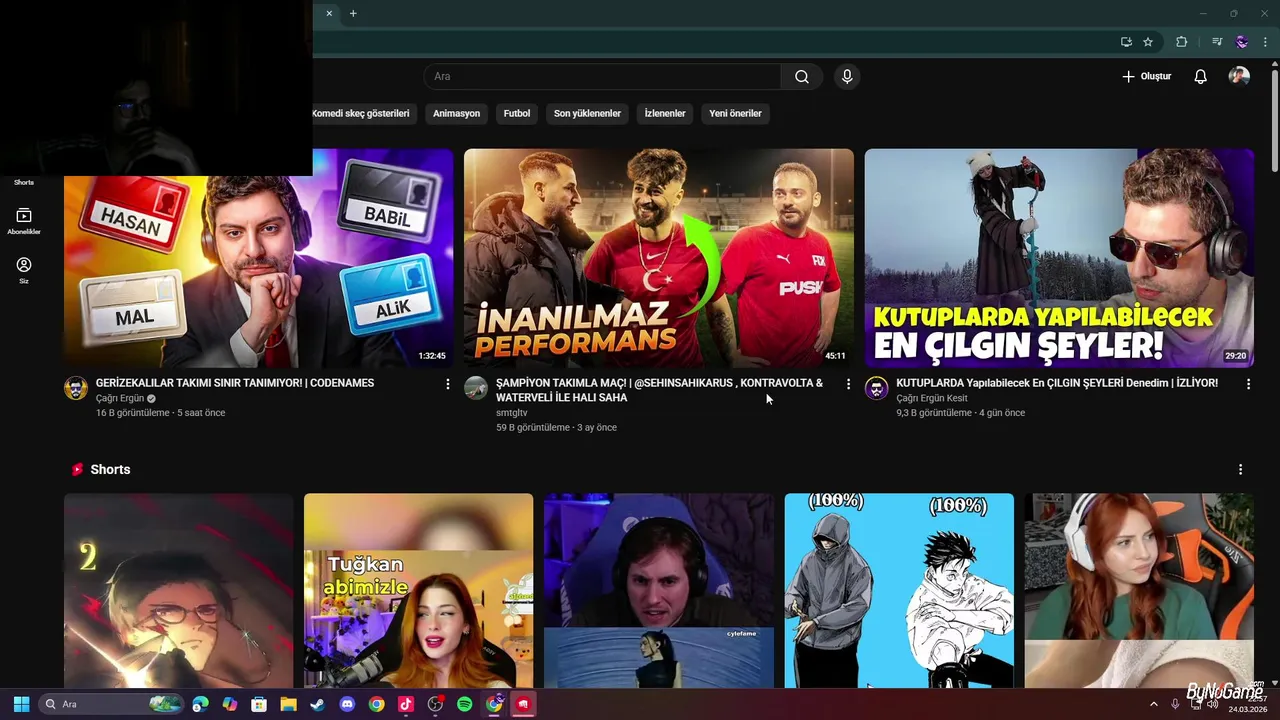The height and width of the screenshot is (720, 1280).
Task: Open Abonelikler in the sidebar
Action: pyautogui.click(x=23, y=221)
